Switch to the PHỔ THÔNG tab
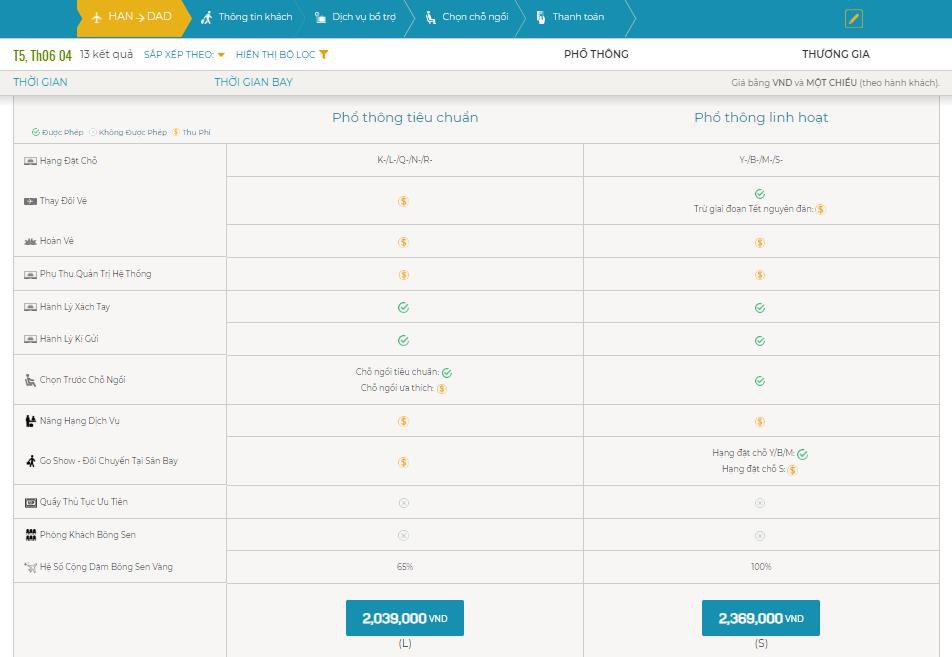 (596, 54)
